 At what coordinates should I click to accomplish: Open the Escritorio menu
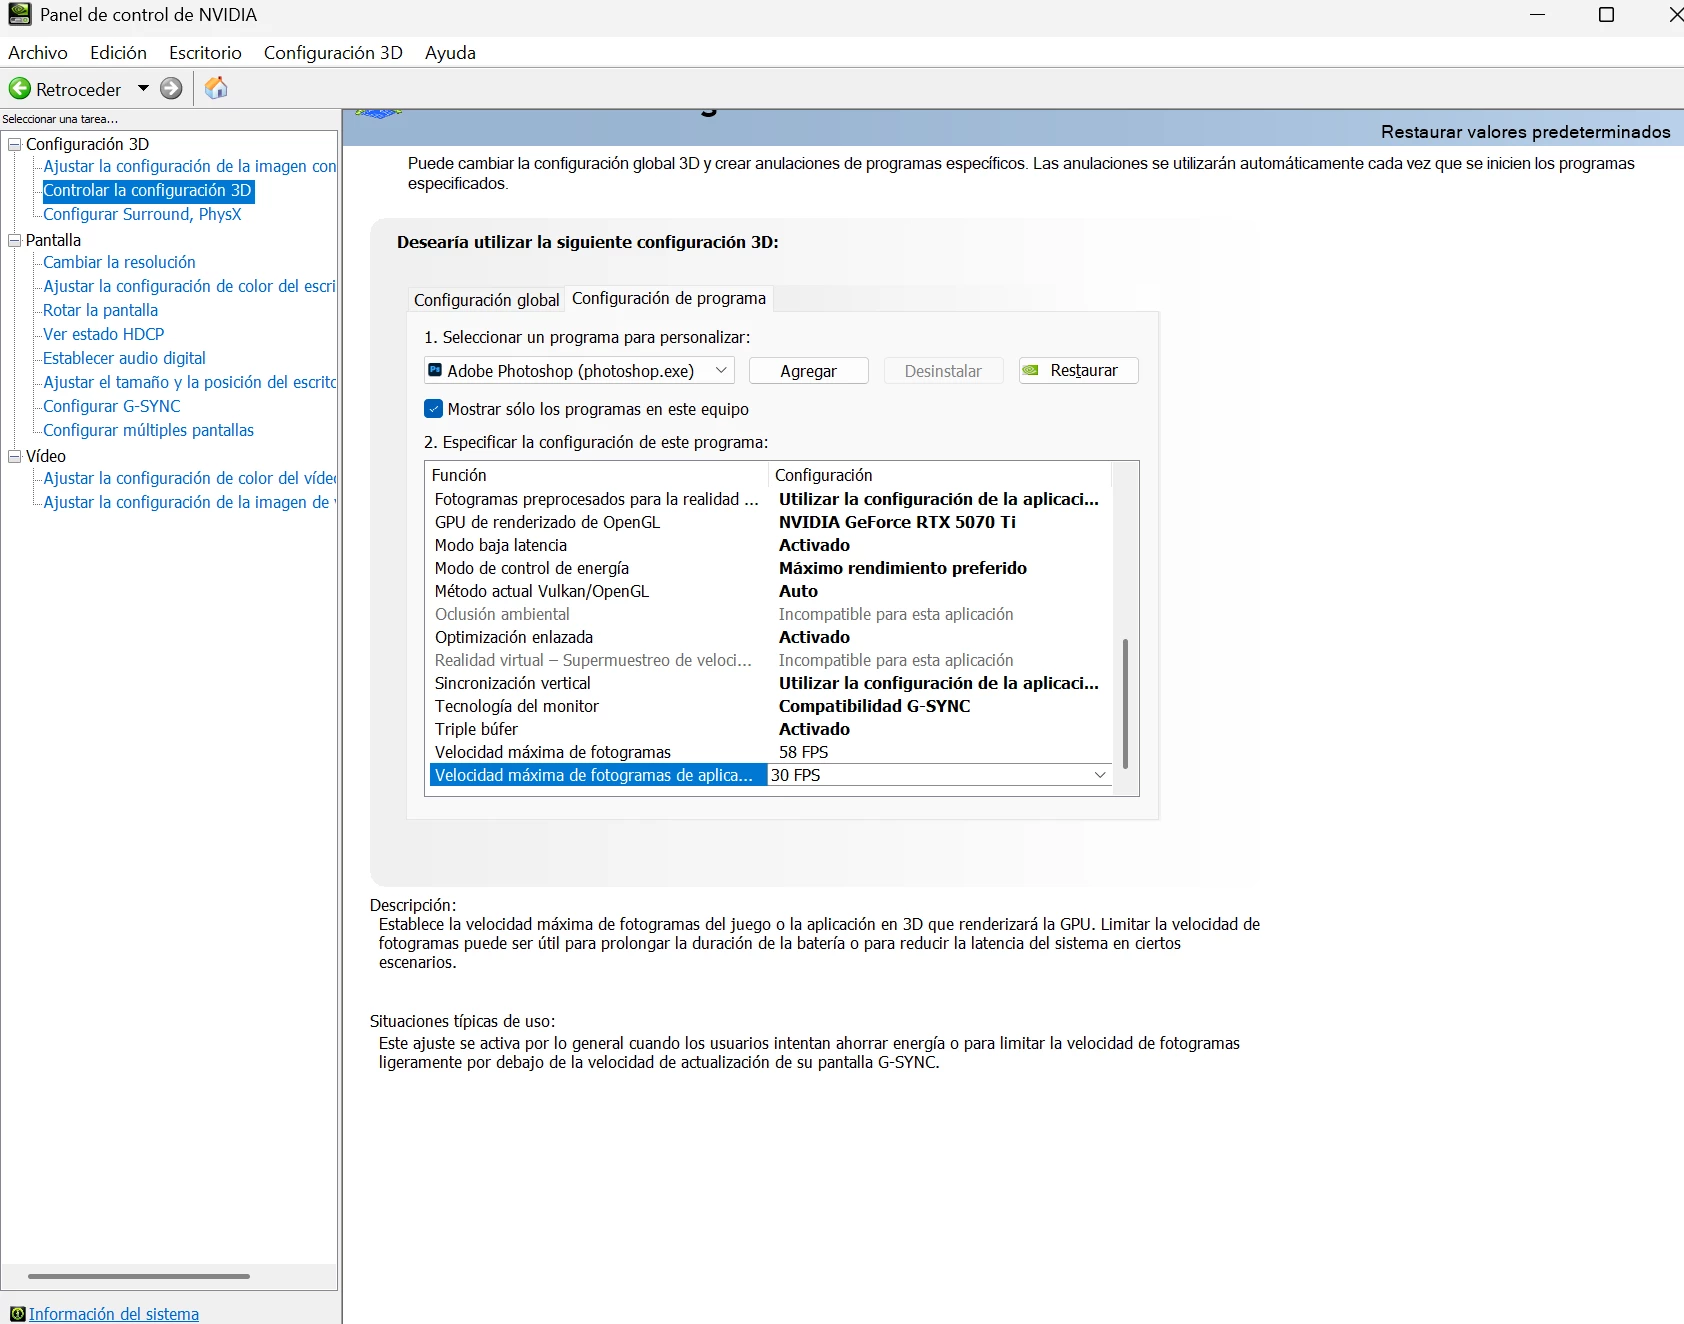pyautogui.click(x=205, y=52)
